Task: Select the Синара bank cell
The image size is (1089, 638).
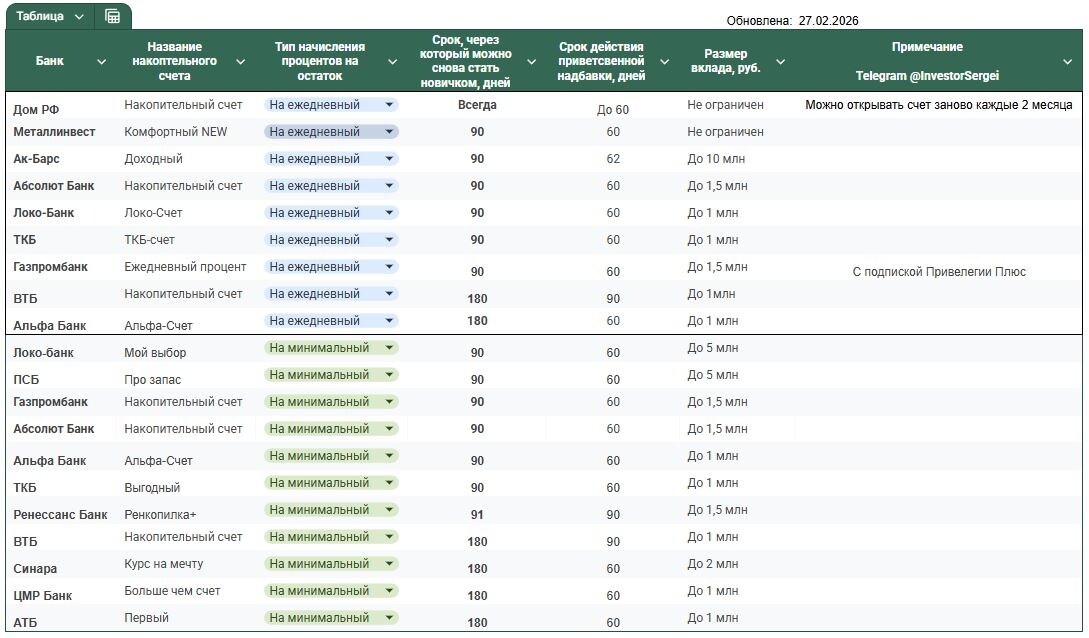Action: 35,569
